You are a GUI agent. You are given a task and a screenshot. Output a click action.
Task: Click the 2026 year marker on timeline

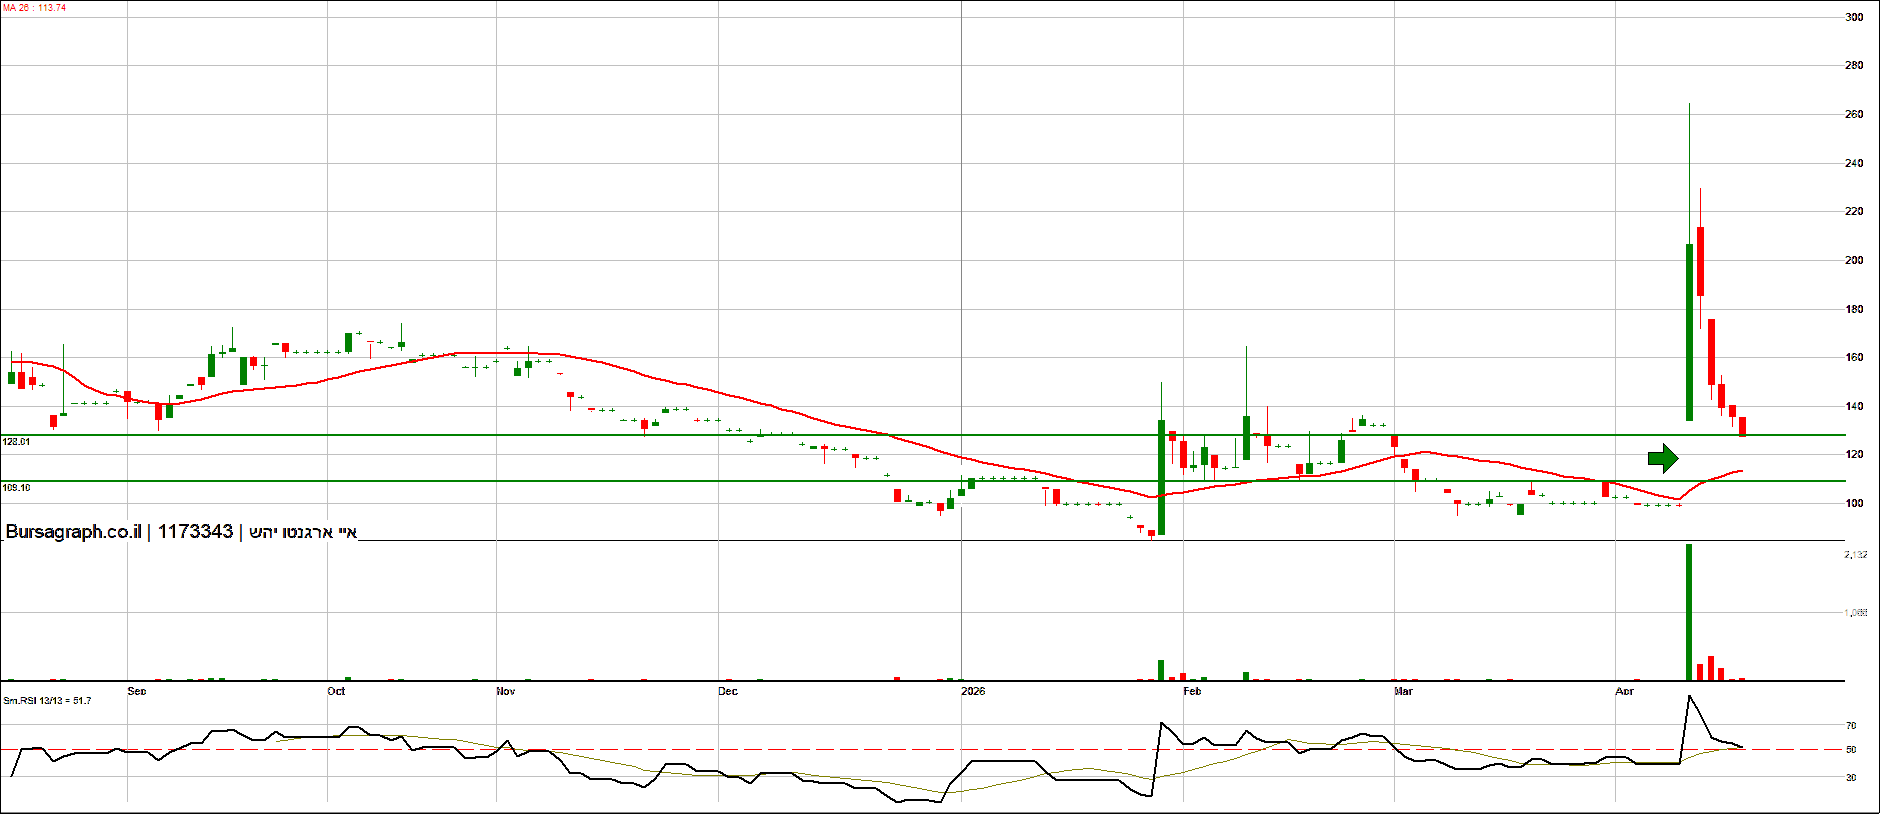[973, 691]
